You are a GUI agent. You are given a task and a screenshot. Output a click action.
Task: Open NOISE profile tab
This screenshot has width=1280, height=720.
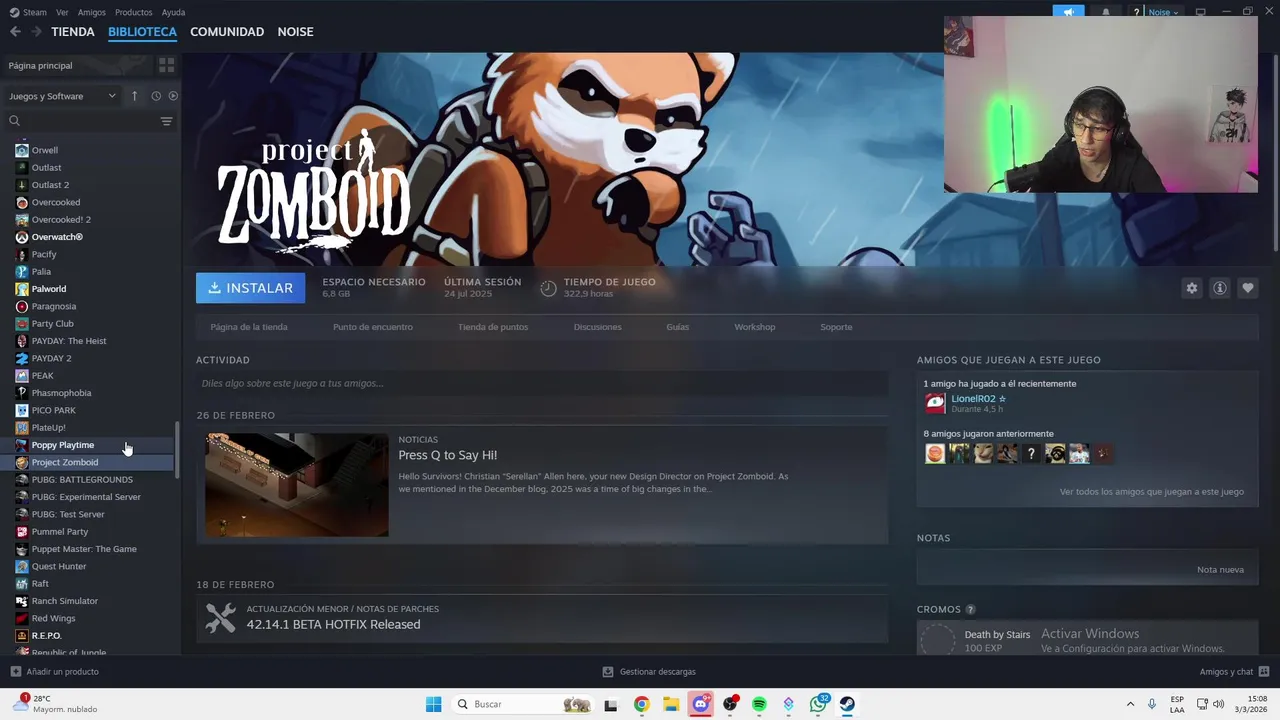click(295, 32)
